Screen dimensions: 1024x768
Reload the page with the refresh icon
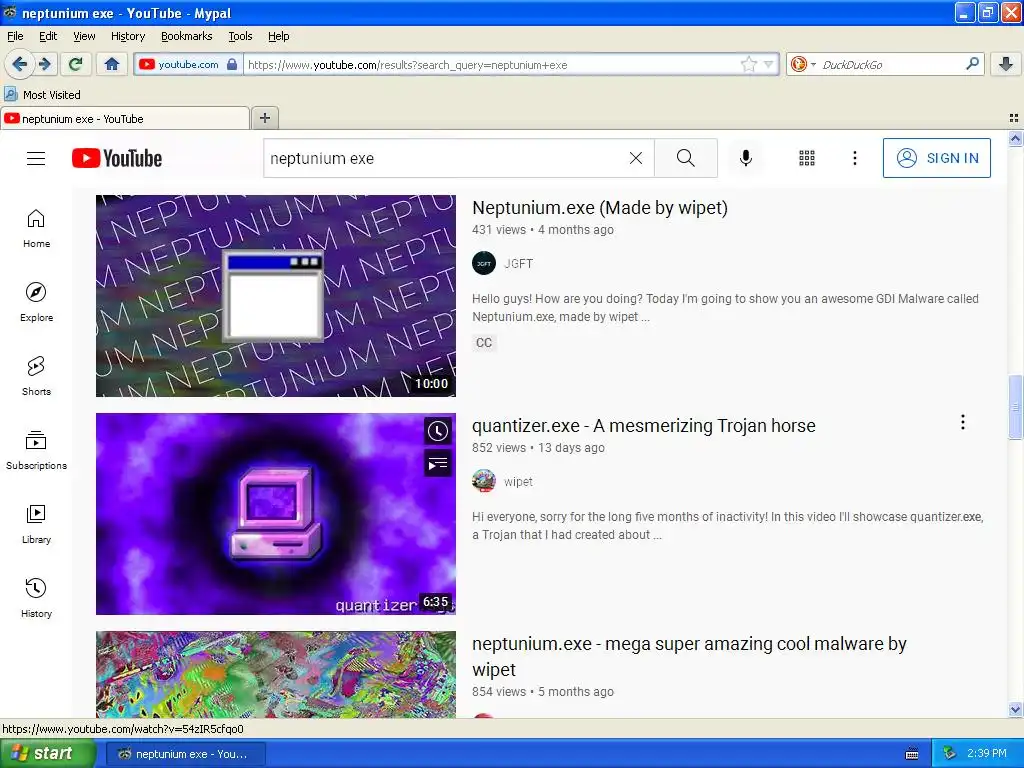point(76,64)
